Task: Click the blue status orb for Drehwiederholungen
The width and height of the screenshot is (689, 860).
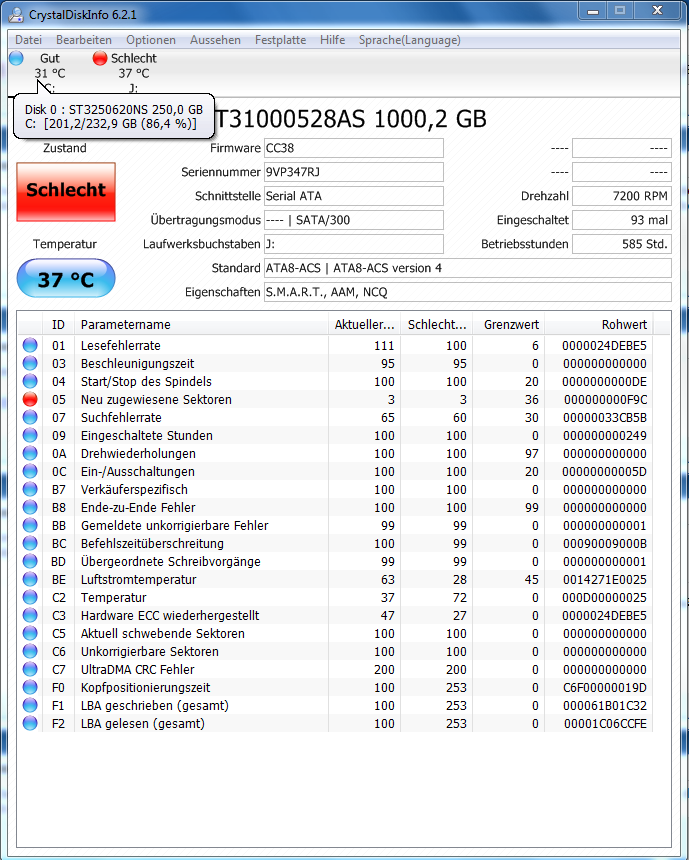Action: point(30,453)
